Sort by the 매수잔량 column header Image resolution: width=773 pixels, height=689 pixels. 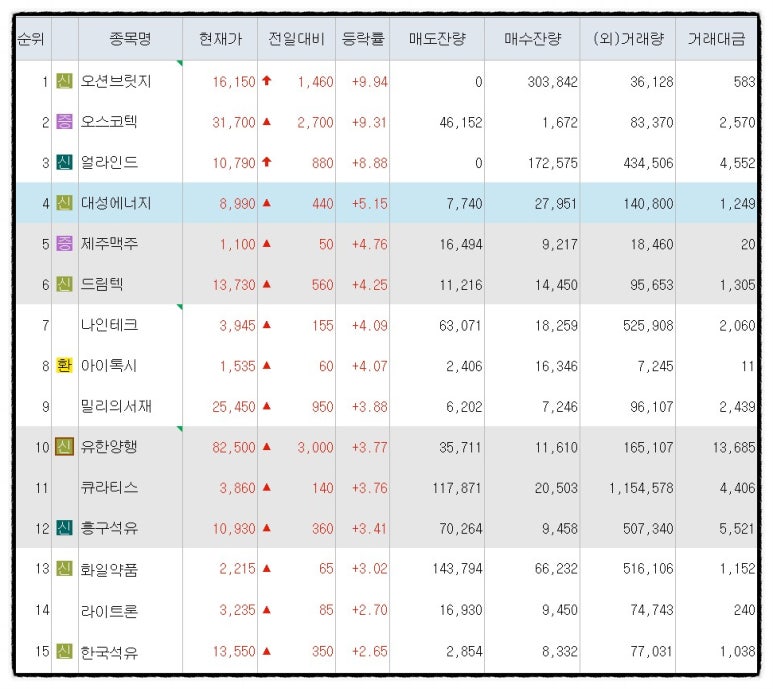532,38
